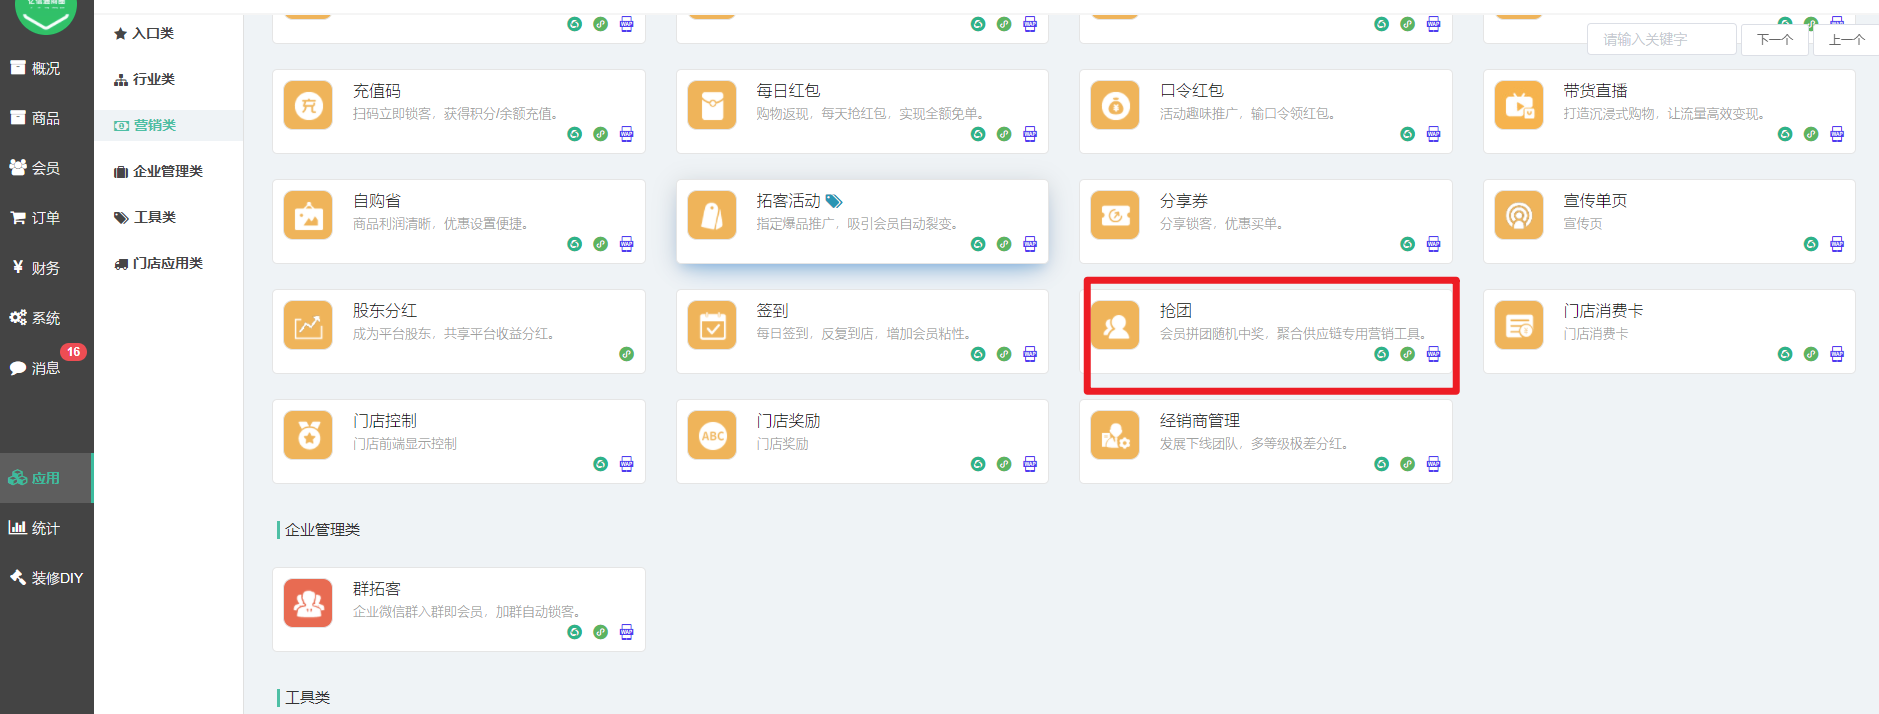Click the green logo at top left
This screenshot has height=714, width=1879.
pos(46,14)
